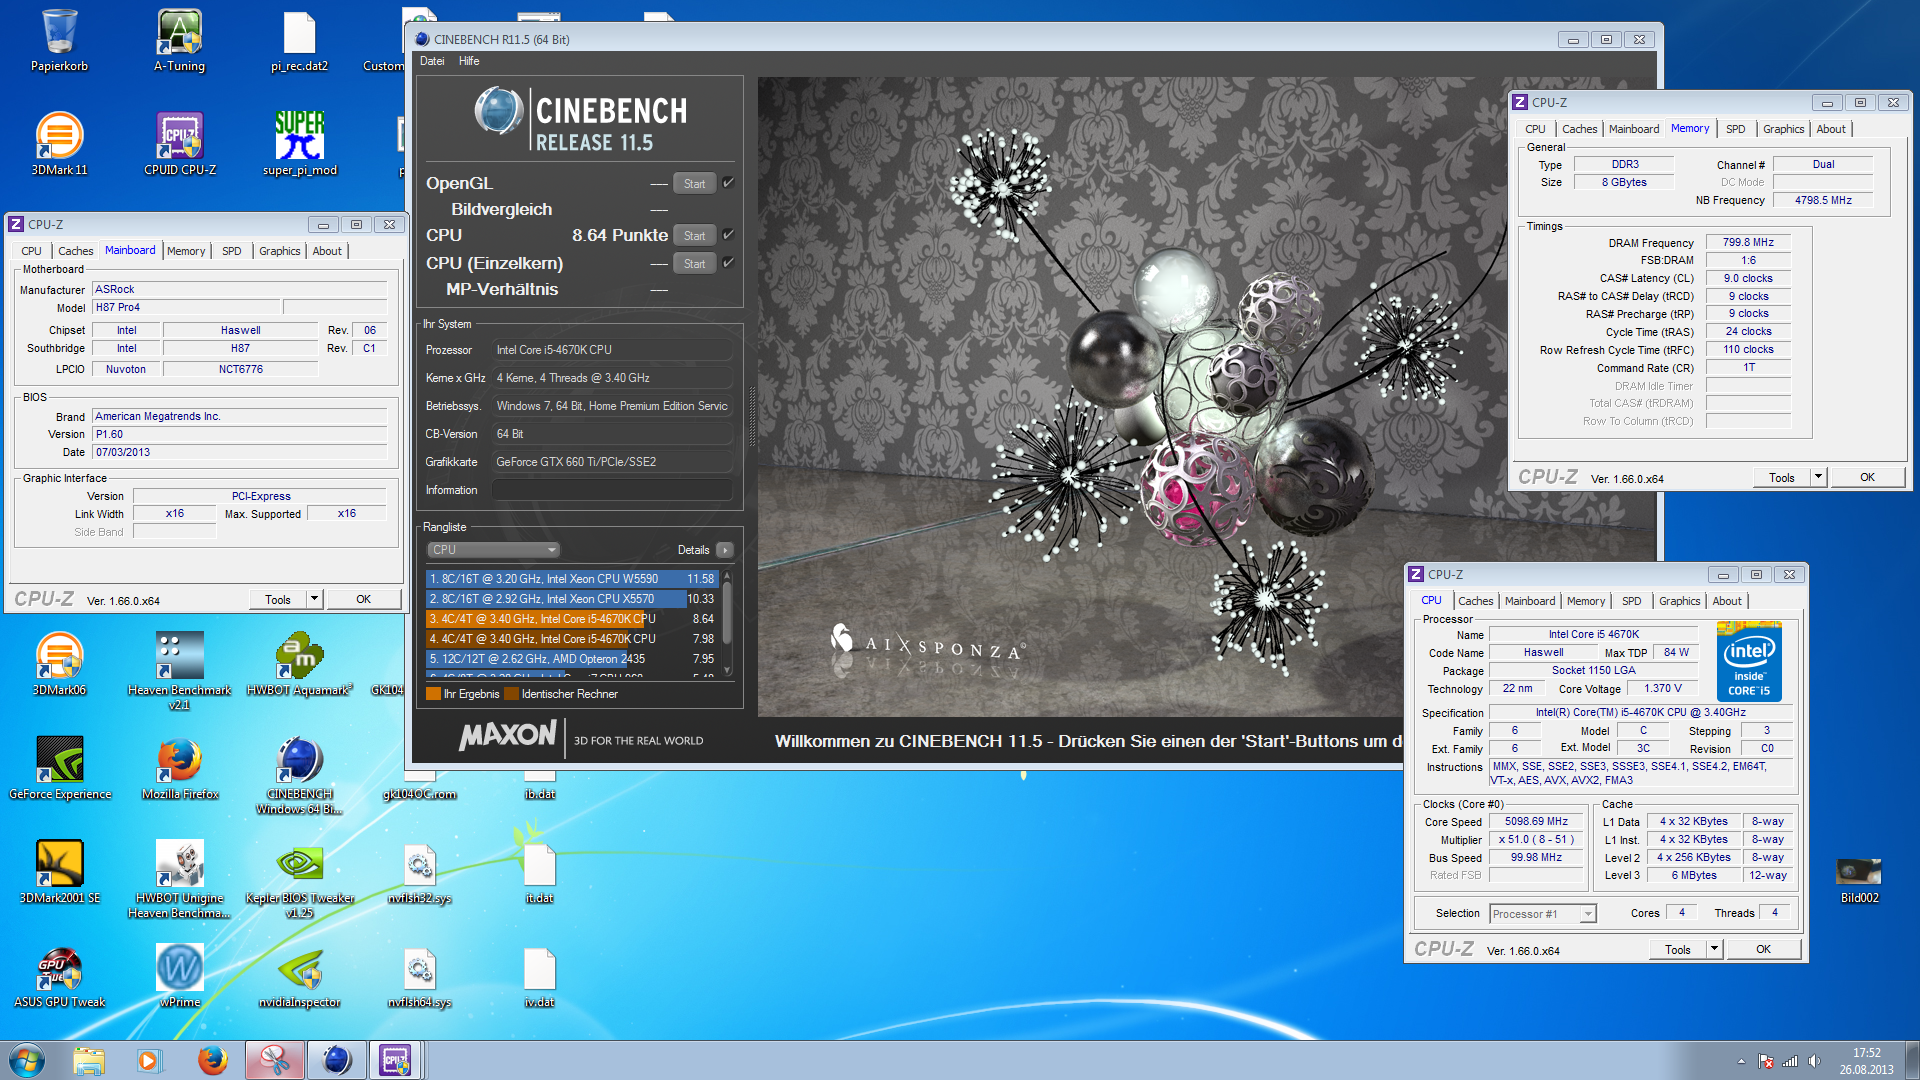Show hidden tray icons arrow
The image size is (1920, 1080).
1741,1061
